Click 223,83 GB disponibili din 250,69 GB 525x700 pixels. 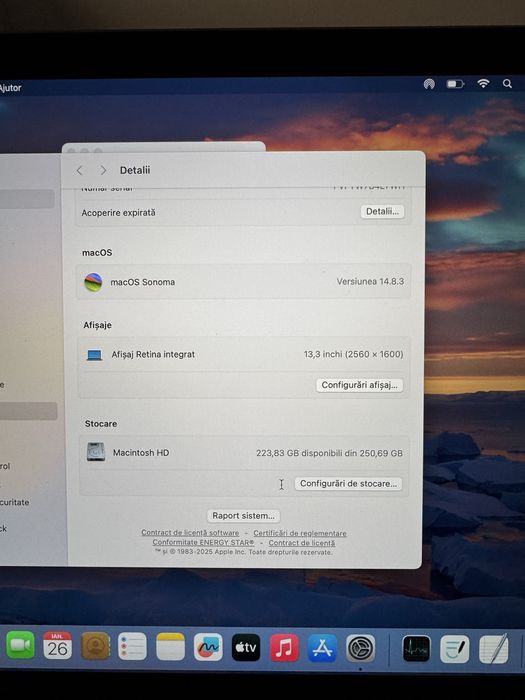pyautogui.click(x=329, y=453)
